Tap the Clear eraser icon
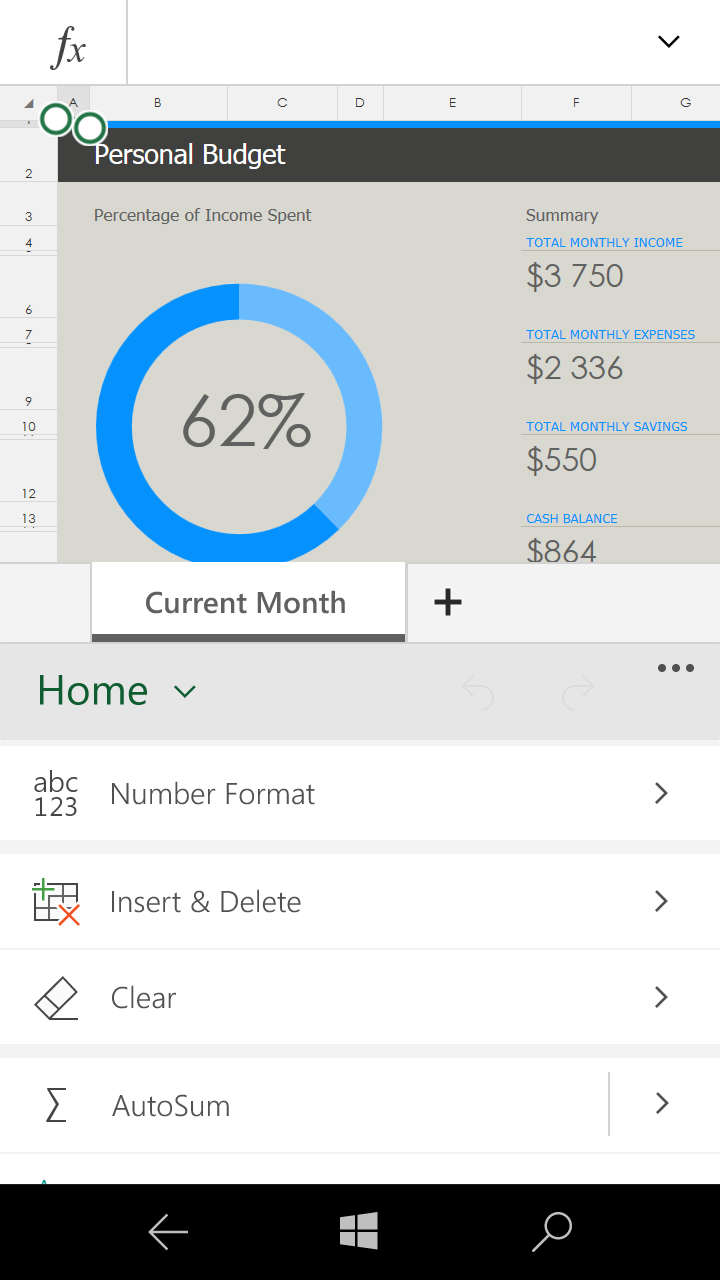 click(56, 998)
